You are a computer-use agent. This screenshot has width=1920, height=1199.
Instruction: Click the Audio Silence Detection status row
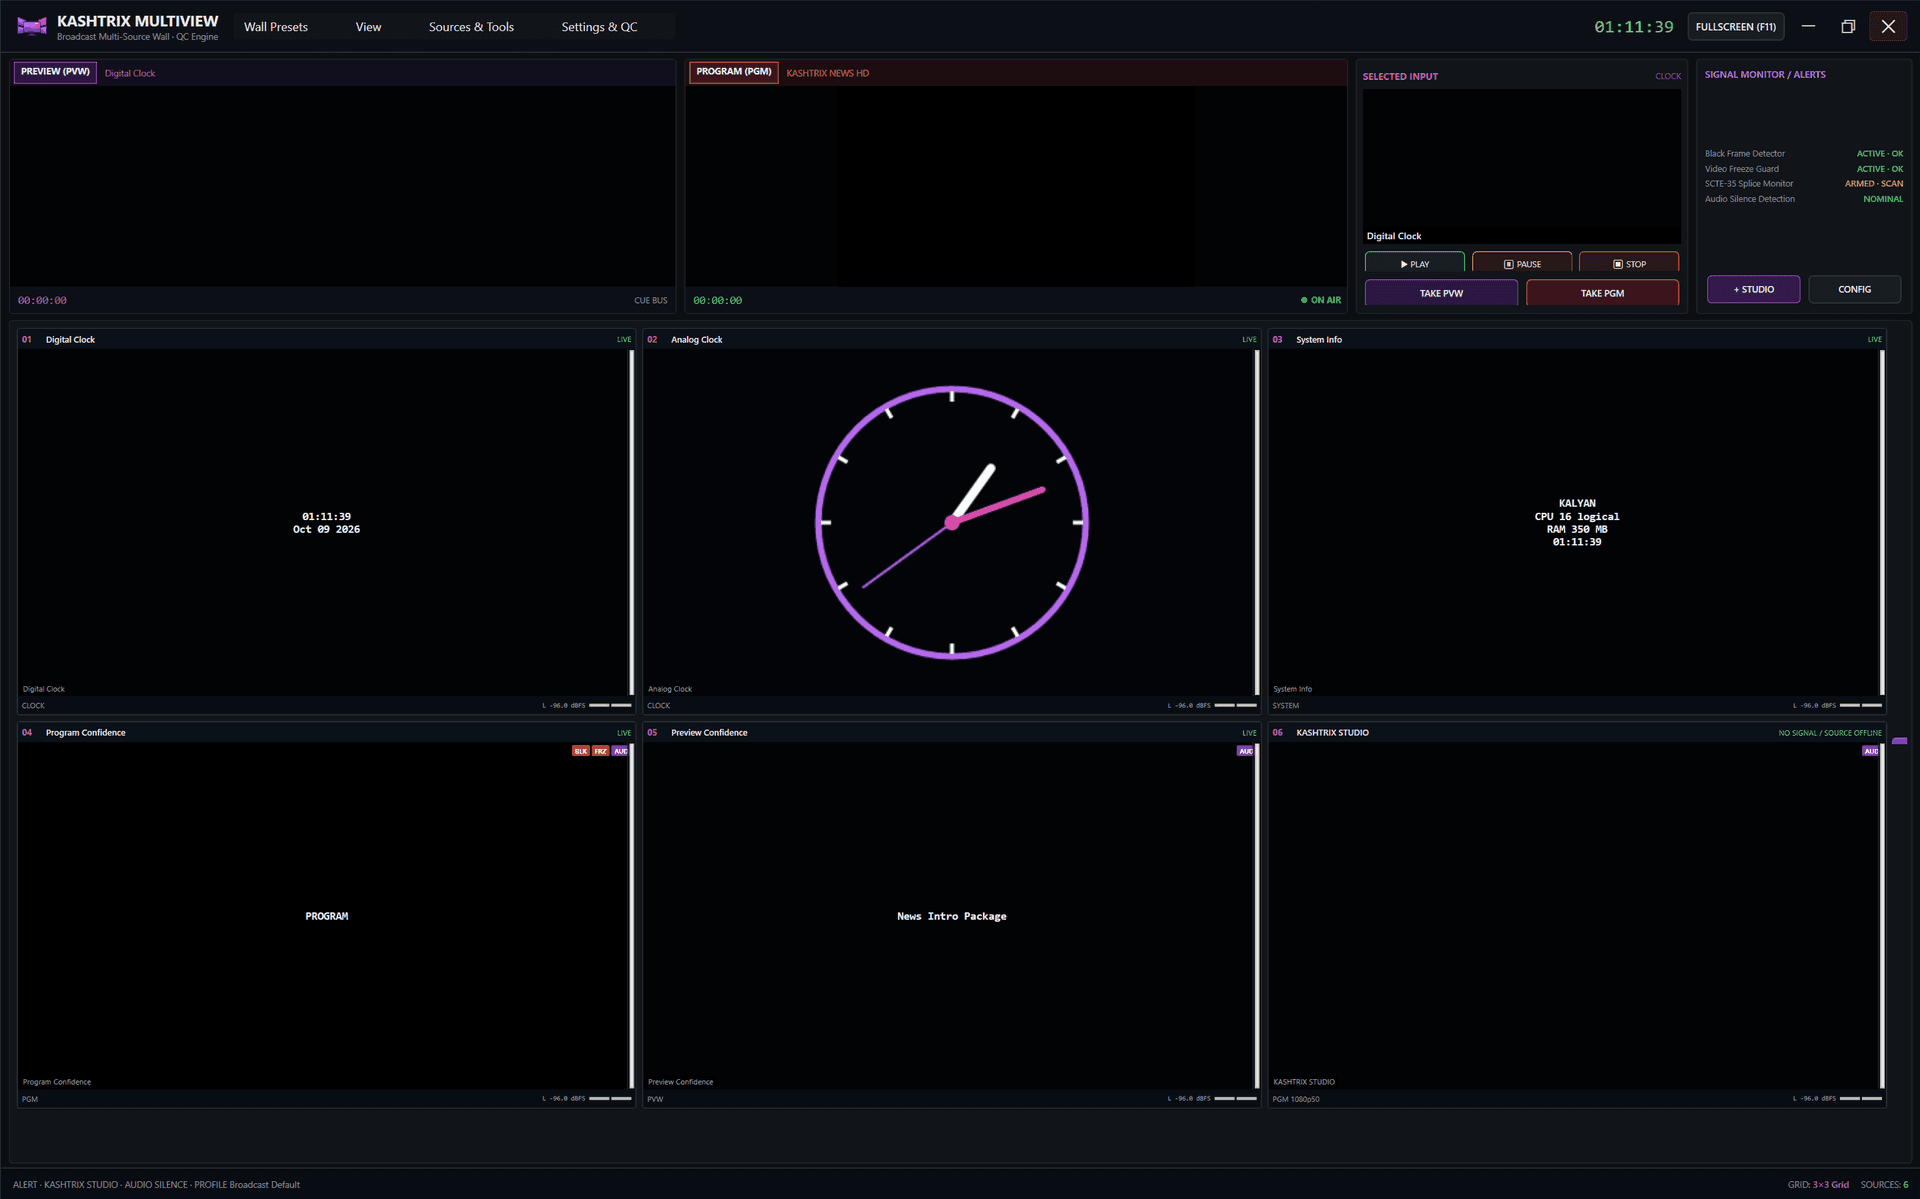pos(1803,199)
